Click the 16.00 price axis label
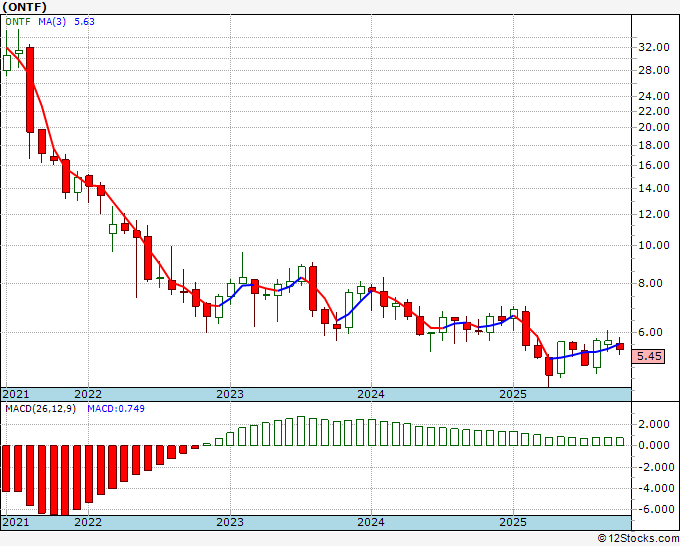The width and height of the screenshot is (680, 546). click(654, 165)
